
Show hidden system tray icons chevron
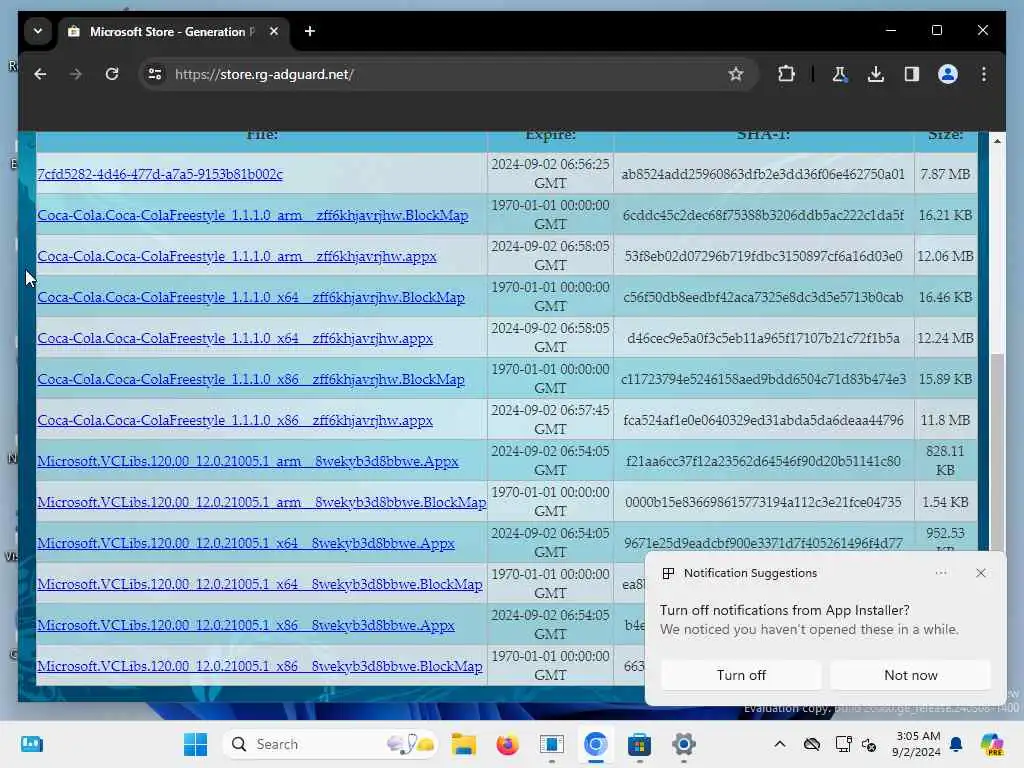coord(780,744)
